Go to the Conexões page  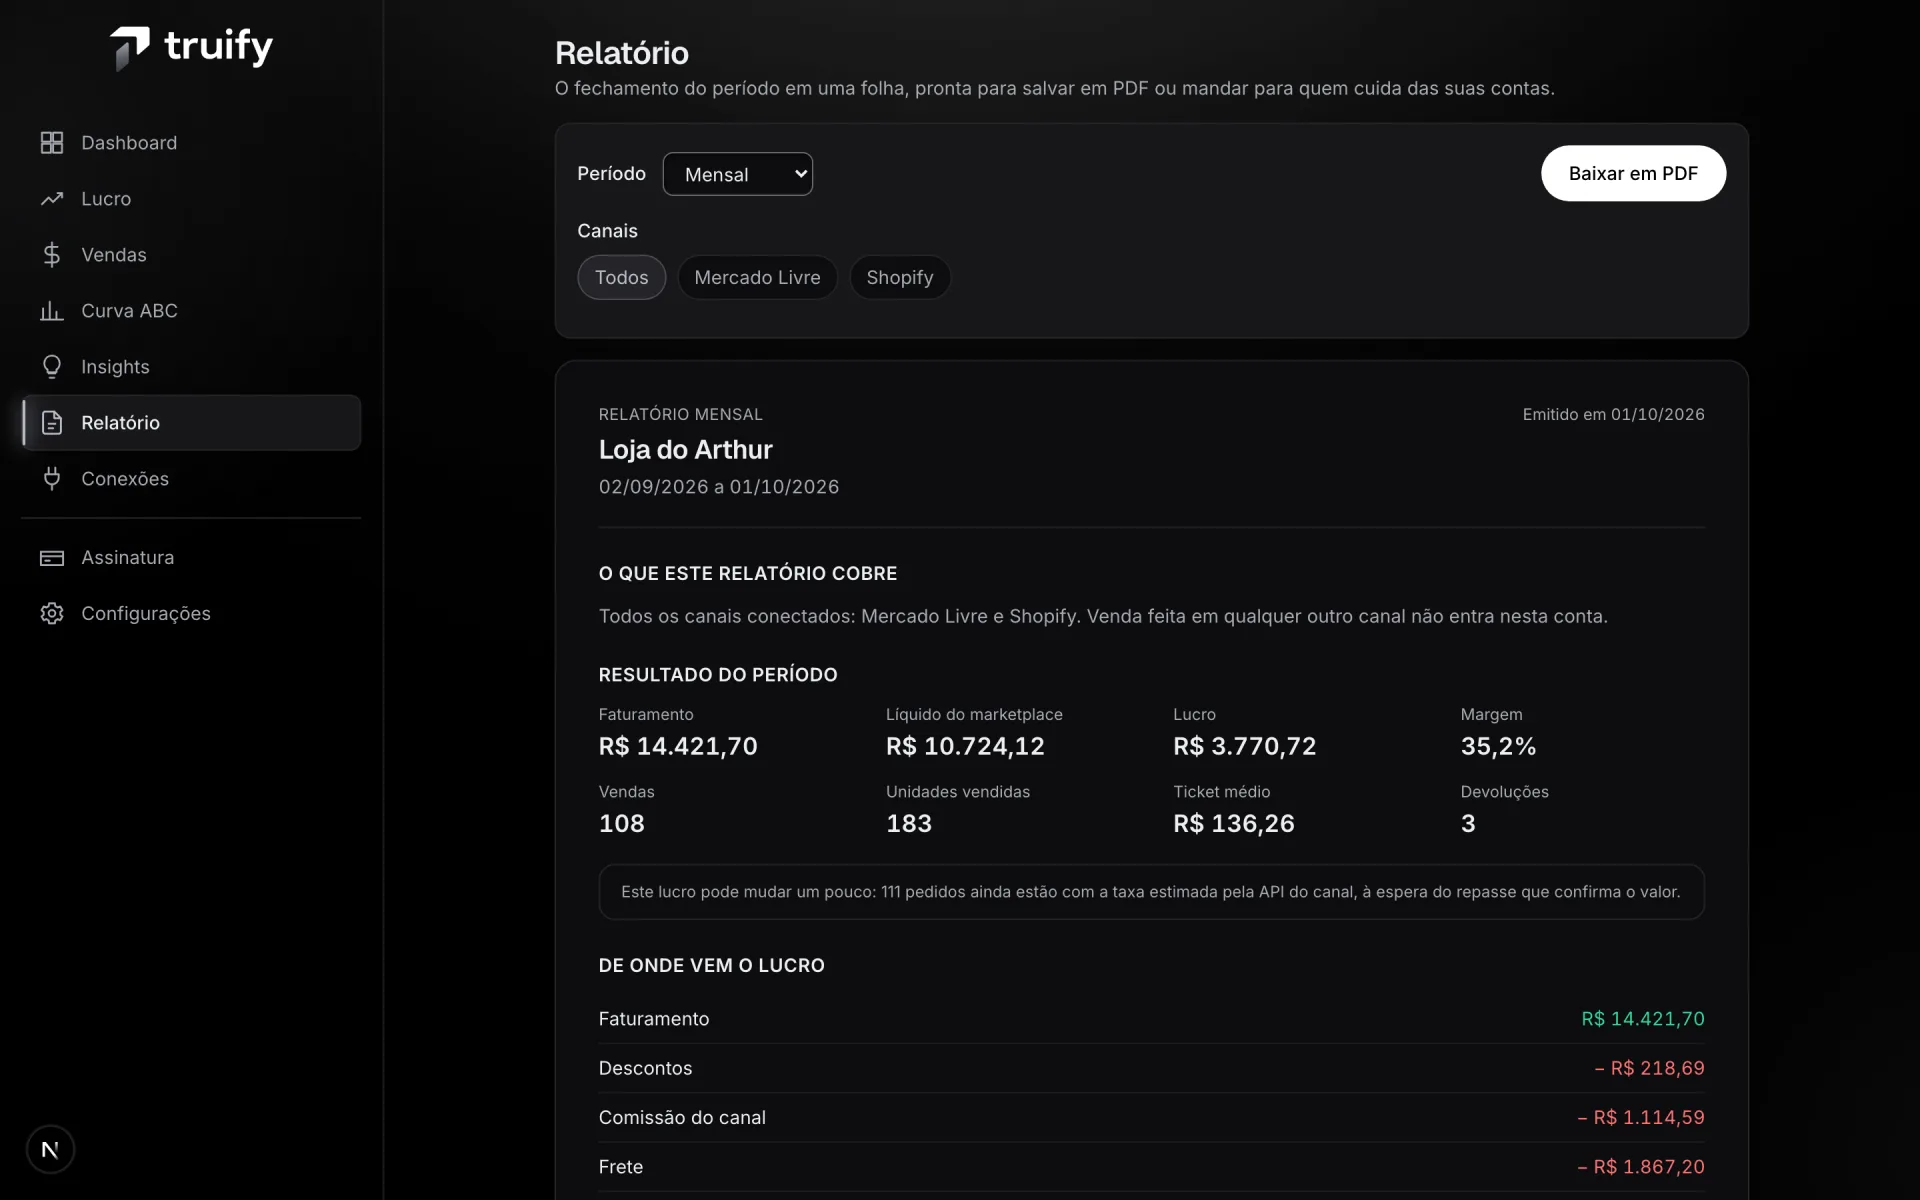point(191,479)
